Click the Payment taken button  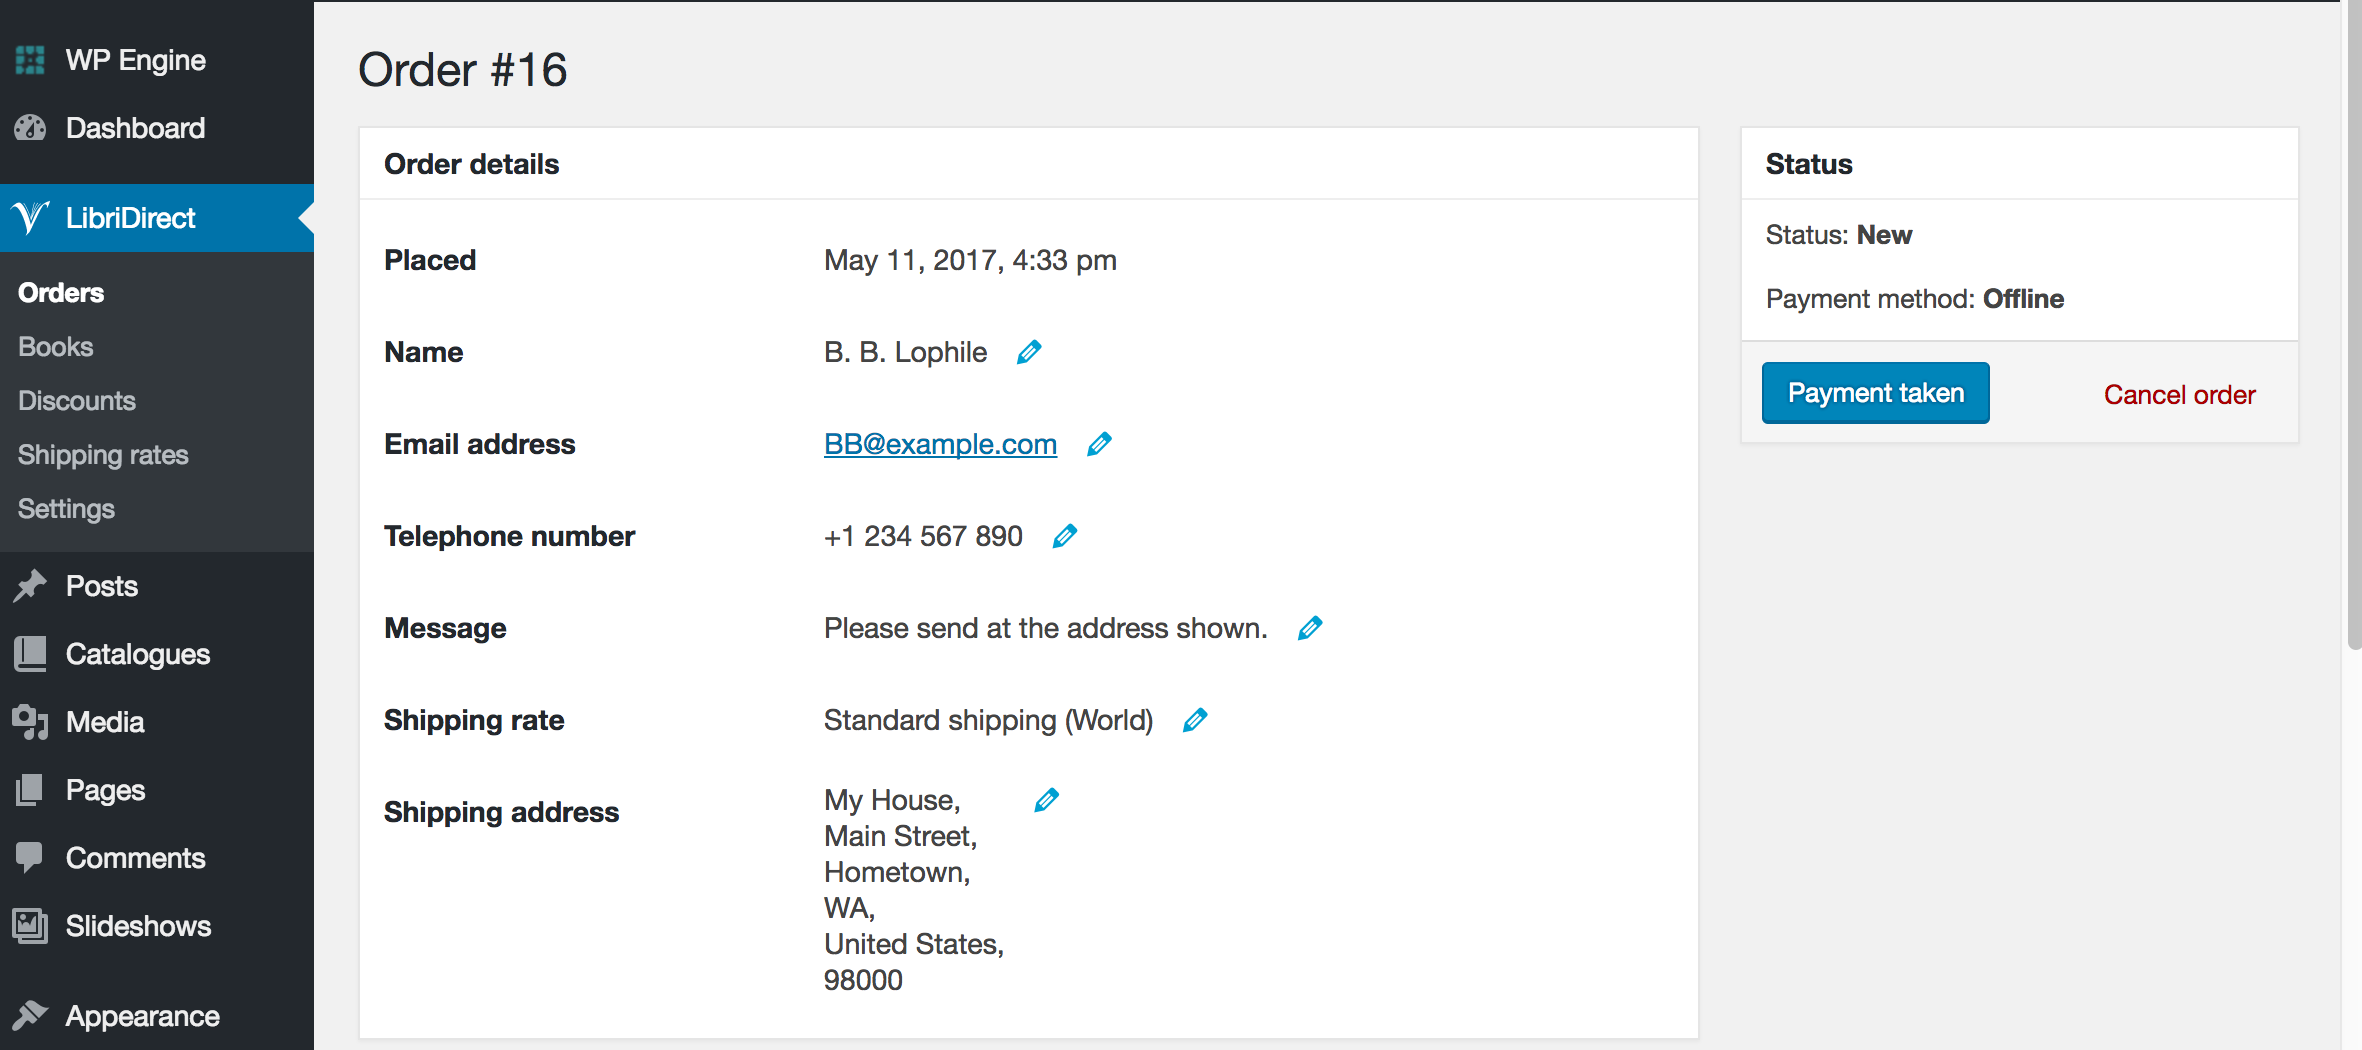[x=1875, y=393]
